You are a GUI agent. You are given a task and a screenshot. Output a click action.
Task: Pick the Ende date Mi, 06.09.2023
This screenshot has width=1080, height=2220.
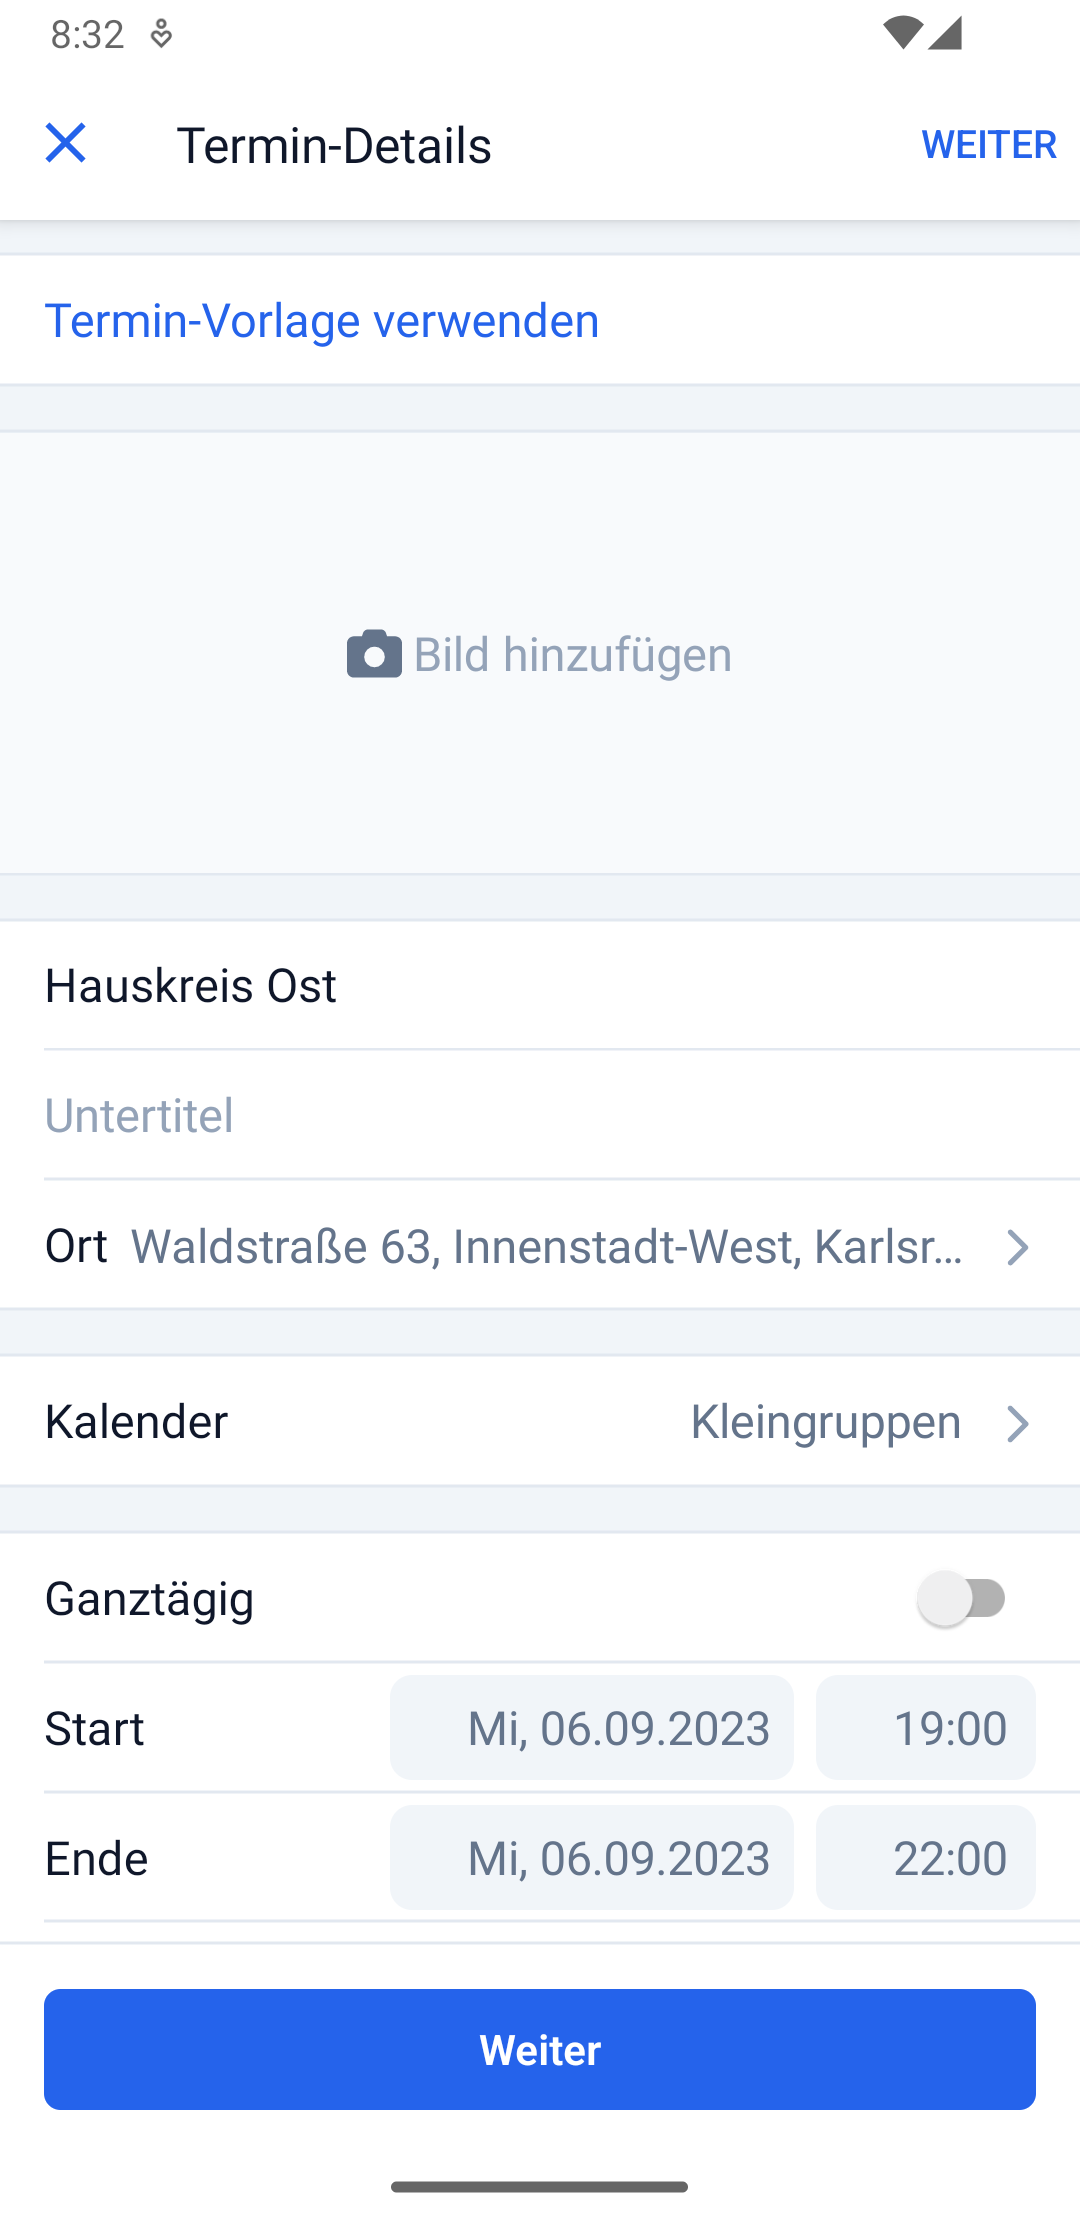(x=592, y=1858)
